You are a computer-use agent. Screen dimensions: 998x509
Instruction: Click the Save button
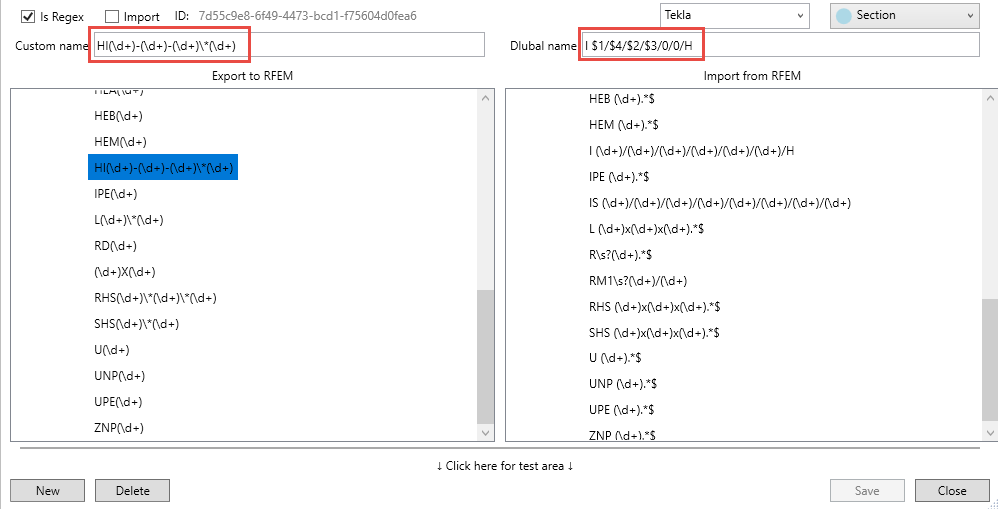[867, 491]
